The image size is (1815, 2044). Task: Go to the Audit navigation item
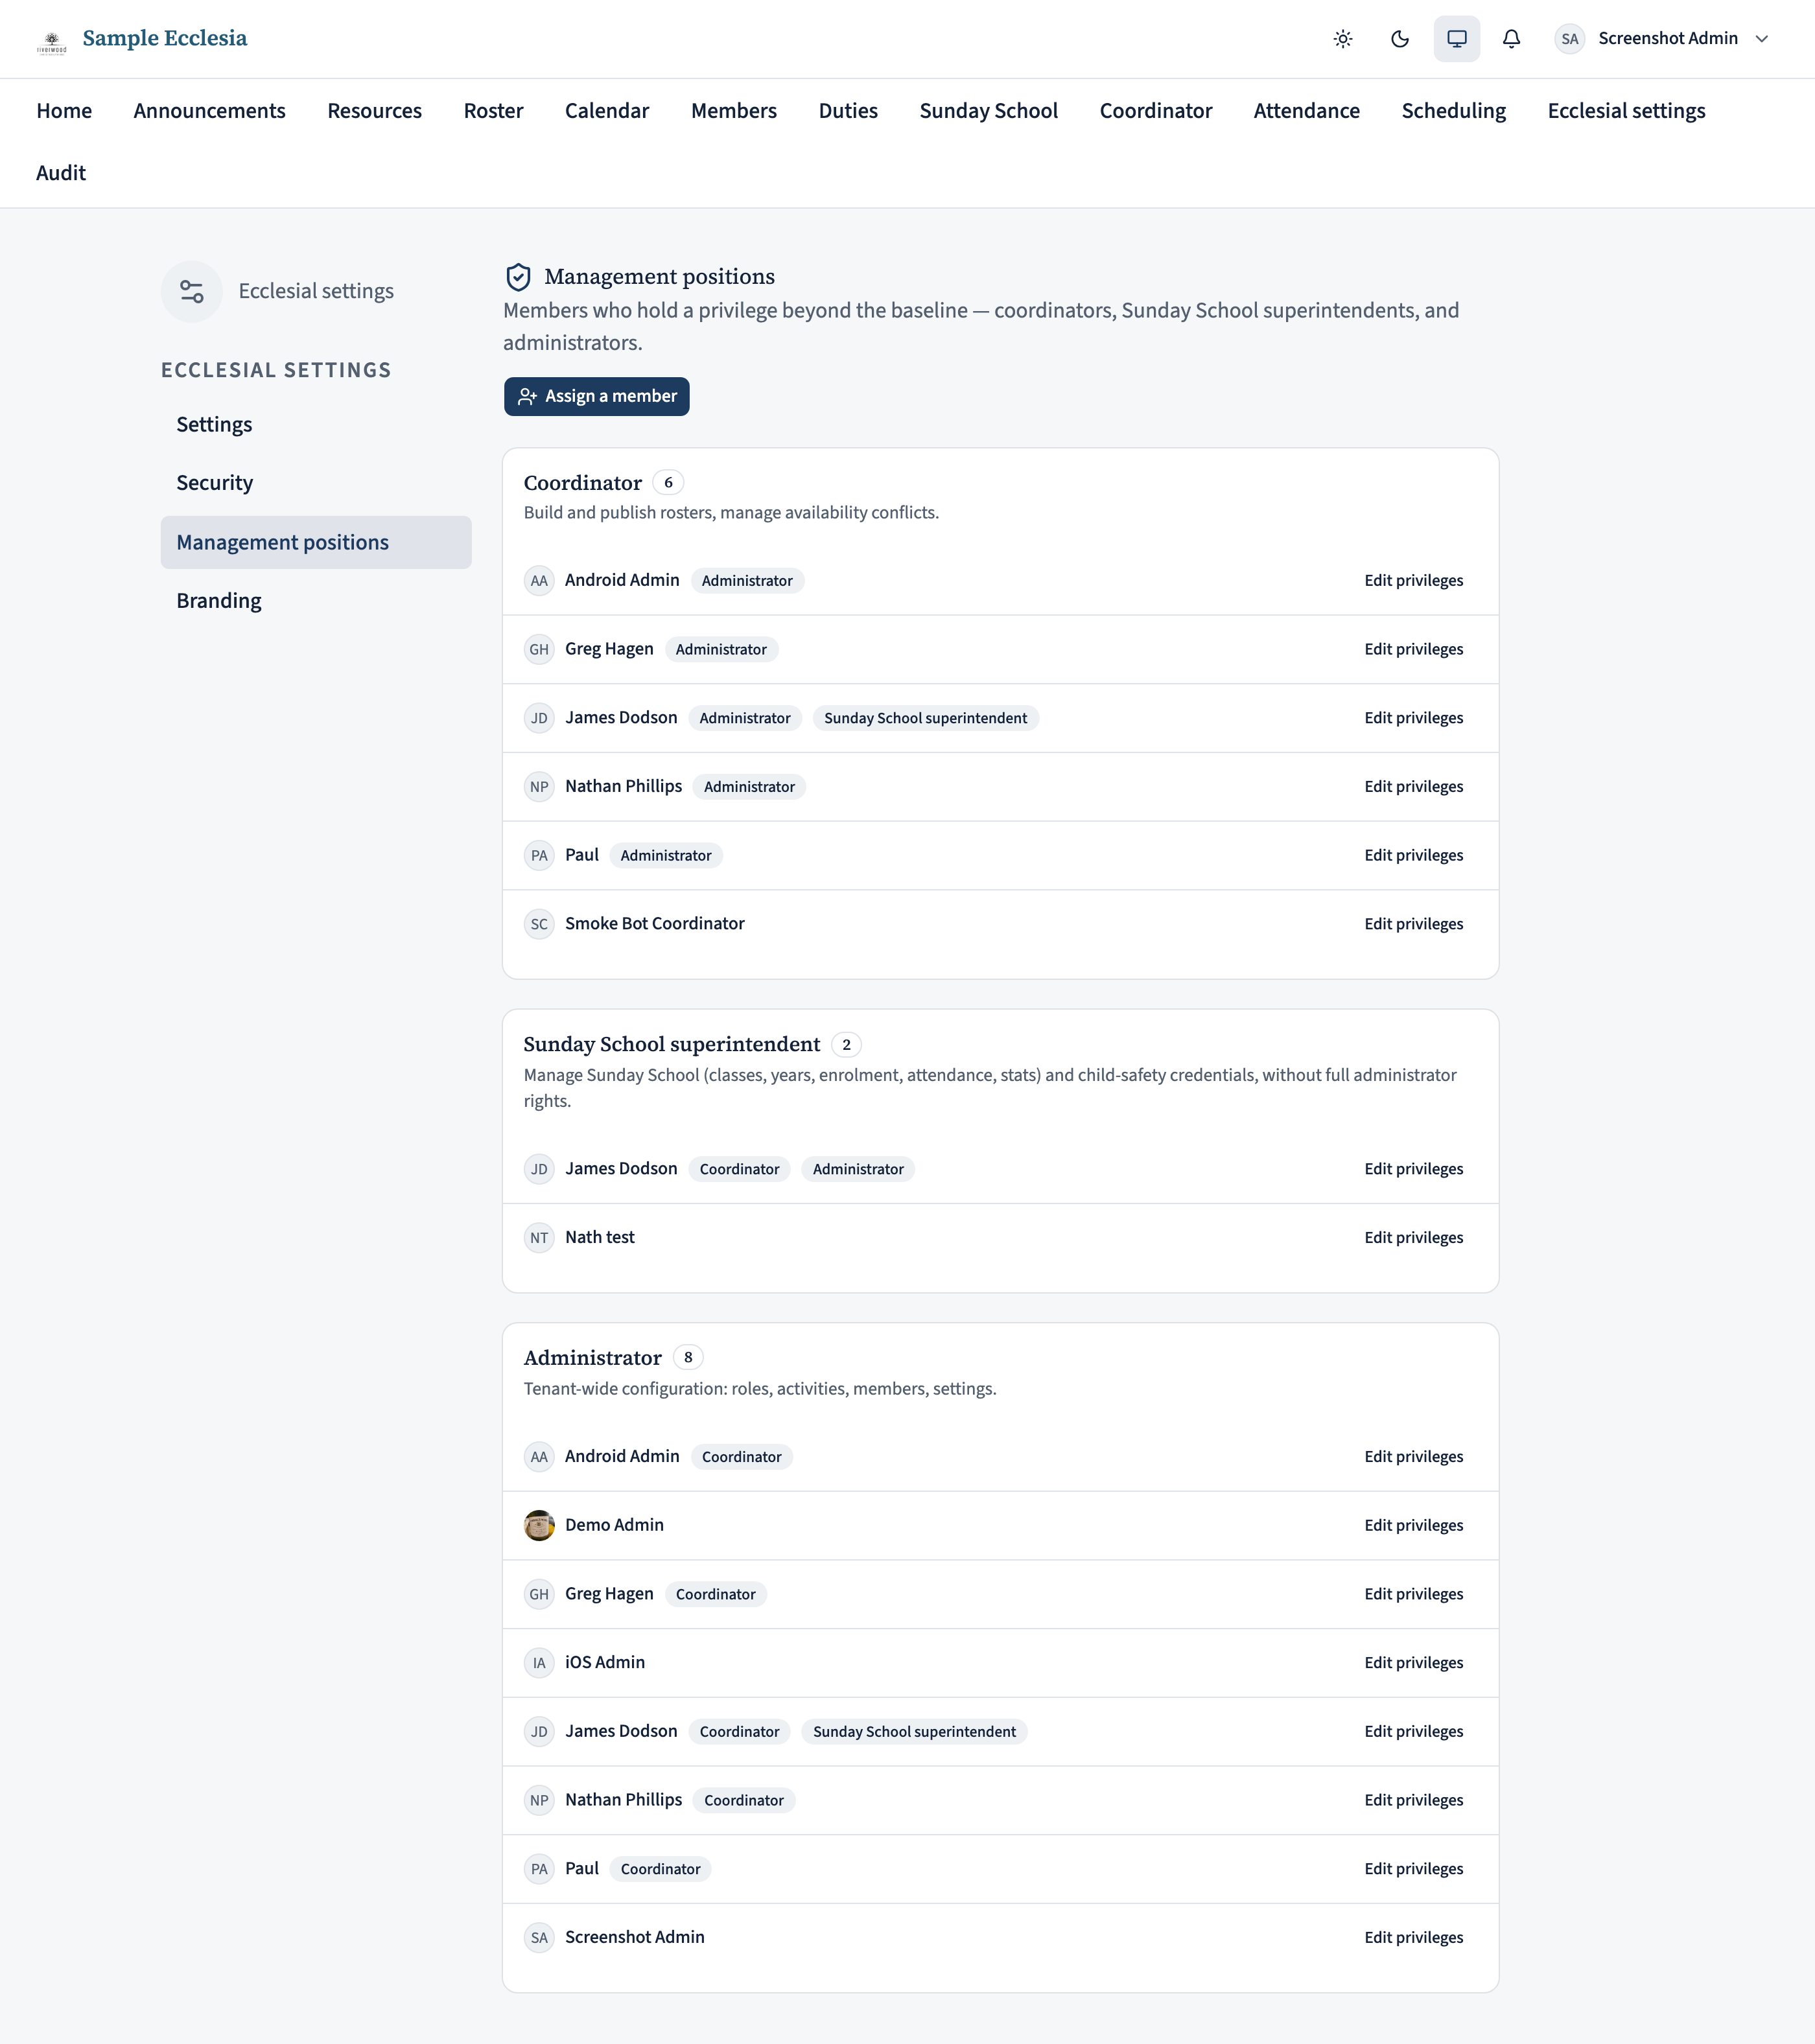tap(61, 173)
